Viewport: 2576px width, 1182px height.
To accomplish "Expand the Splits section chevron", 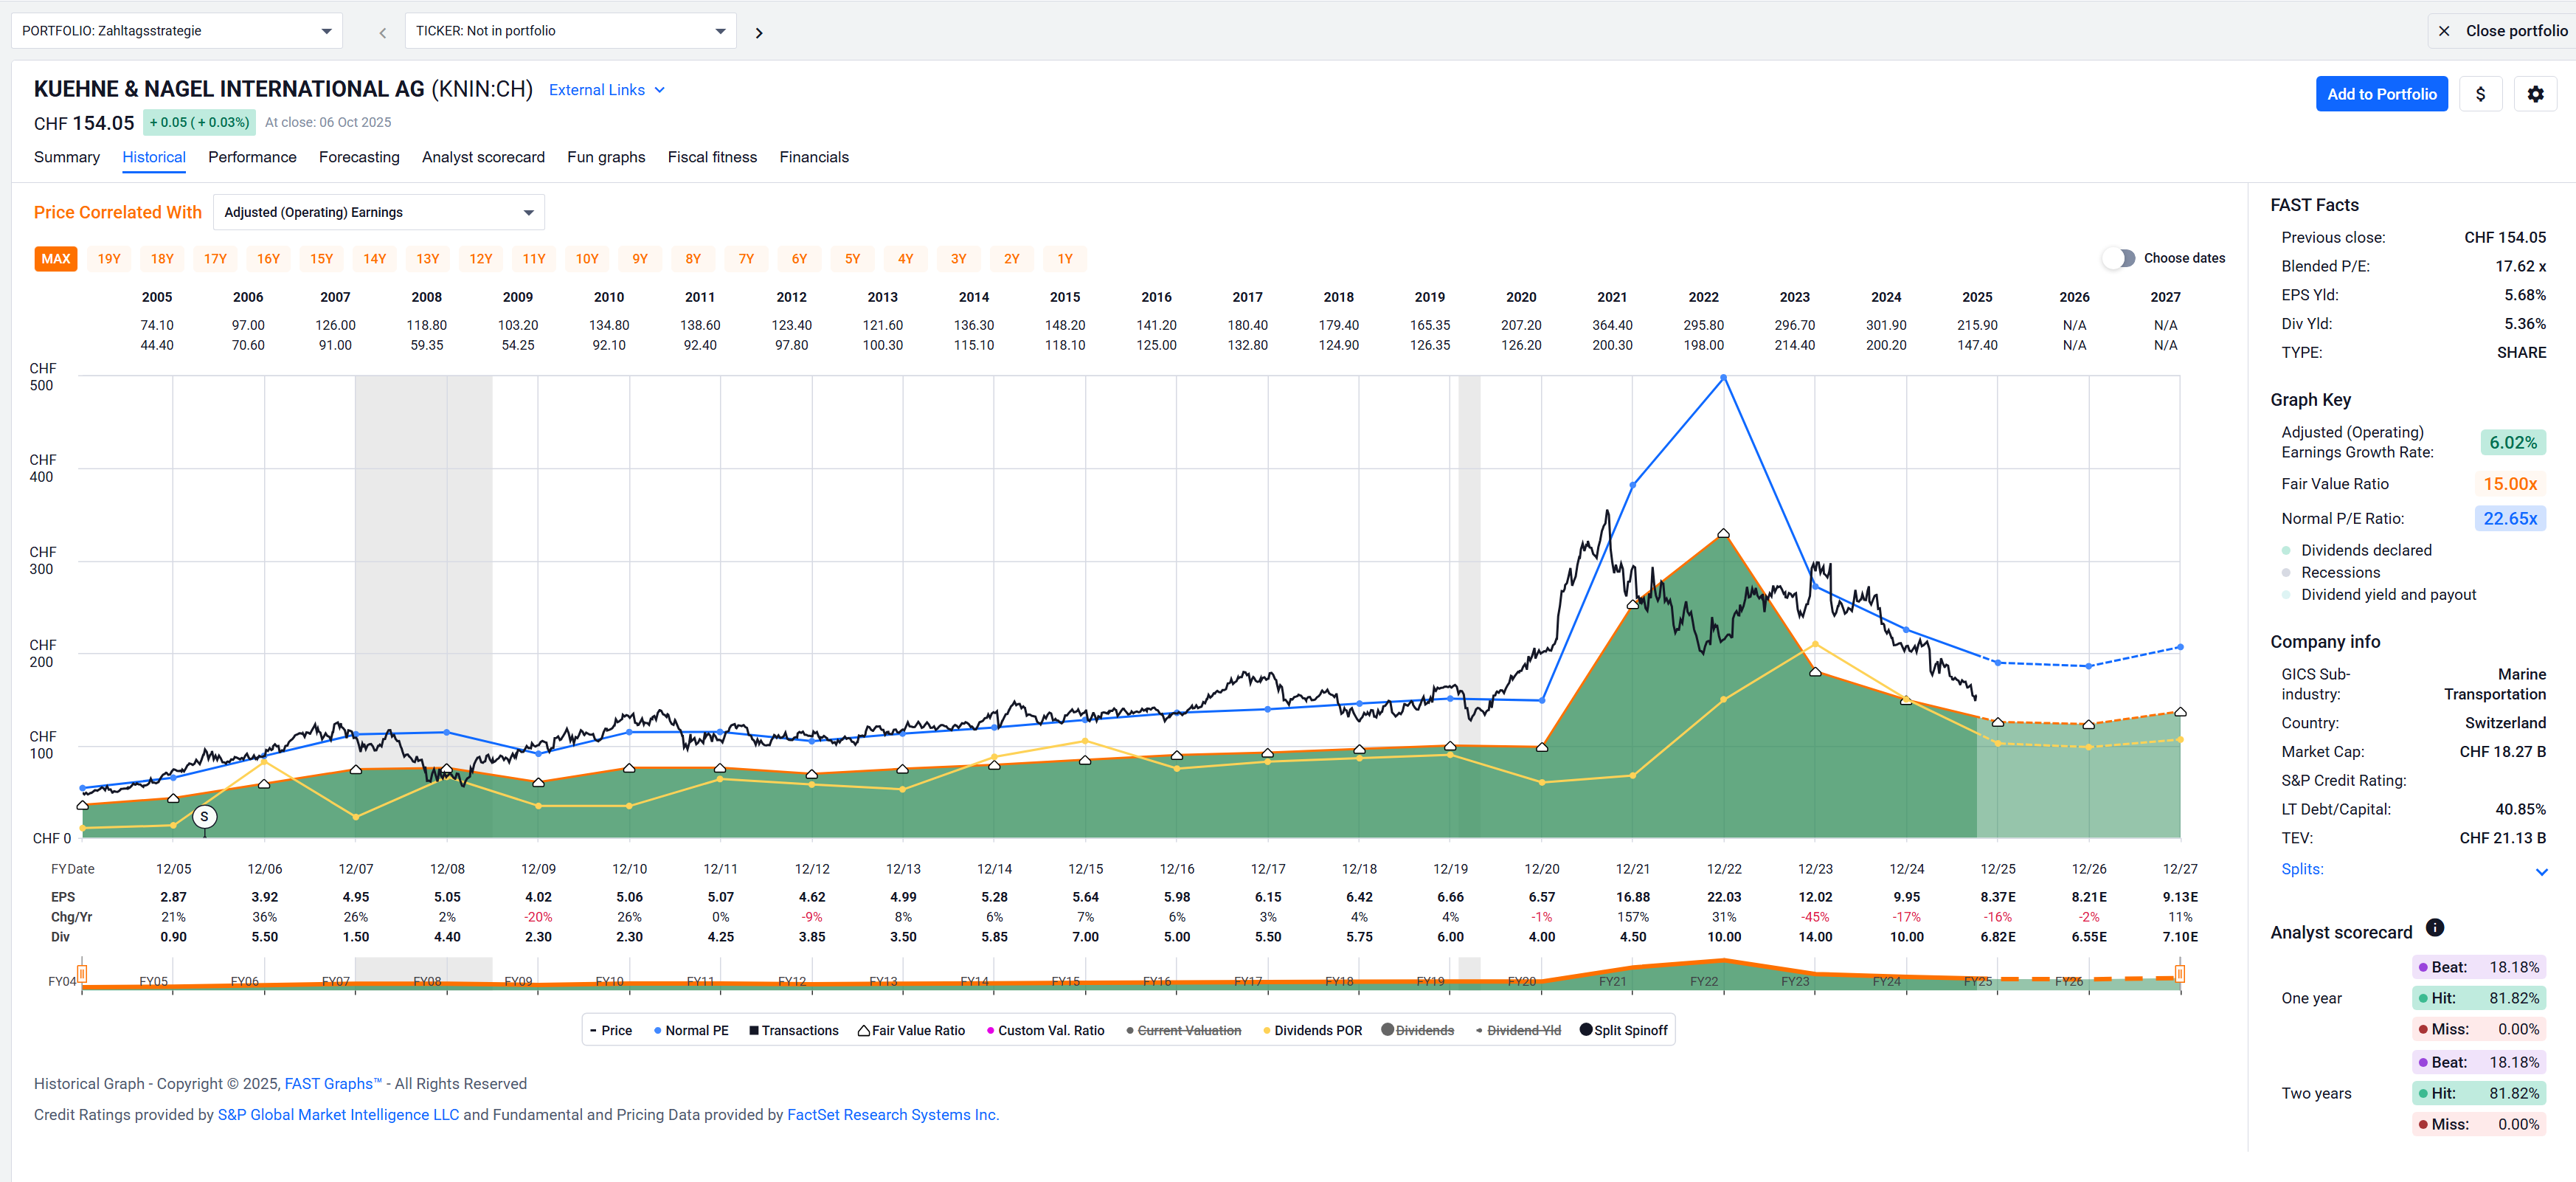I will pyautogui.click(x=2541, y=871).
